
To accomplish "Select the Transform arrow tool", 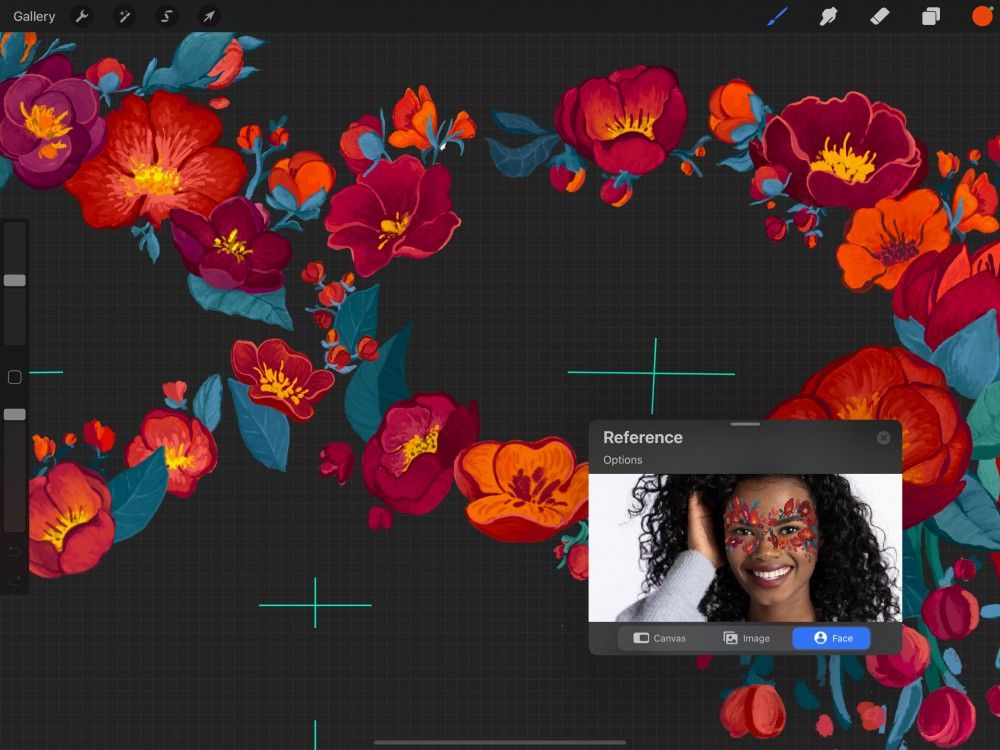I will pos(208,16).
